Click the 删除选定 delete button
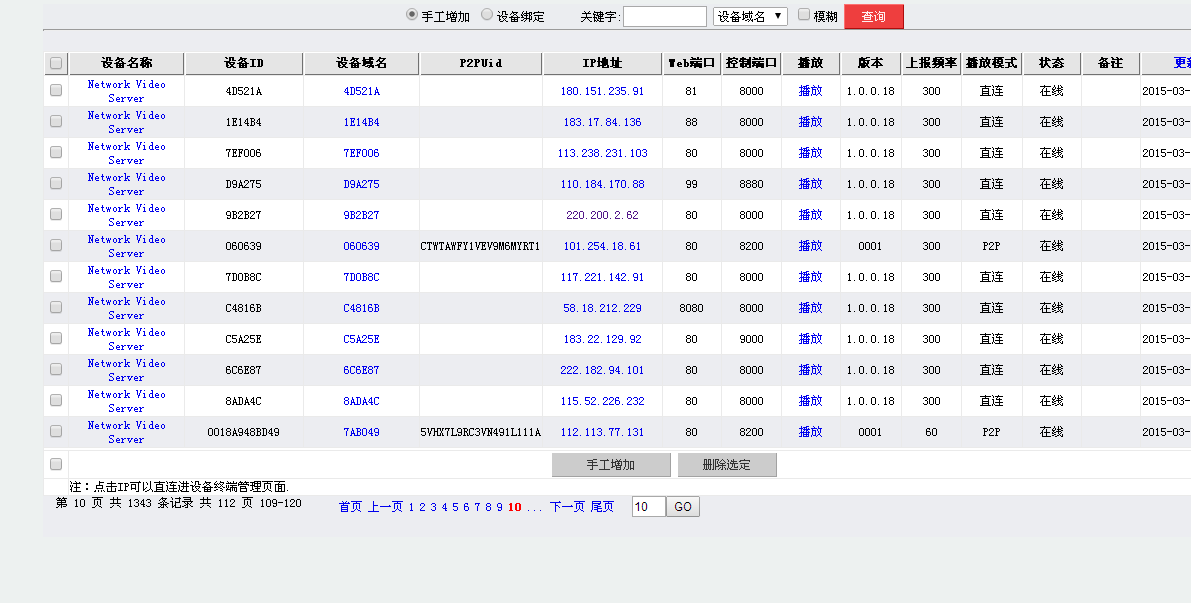The height and width of the screenshot is (603, 1191). click(727, 465)
